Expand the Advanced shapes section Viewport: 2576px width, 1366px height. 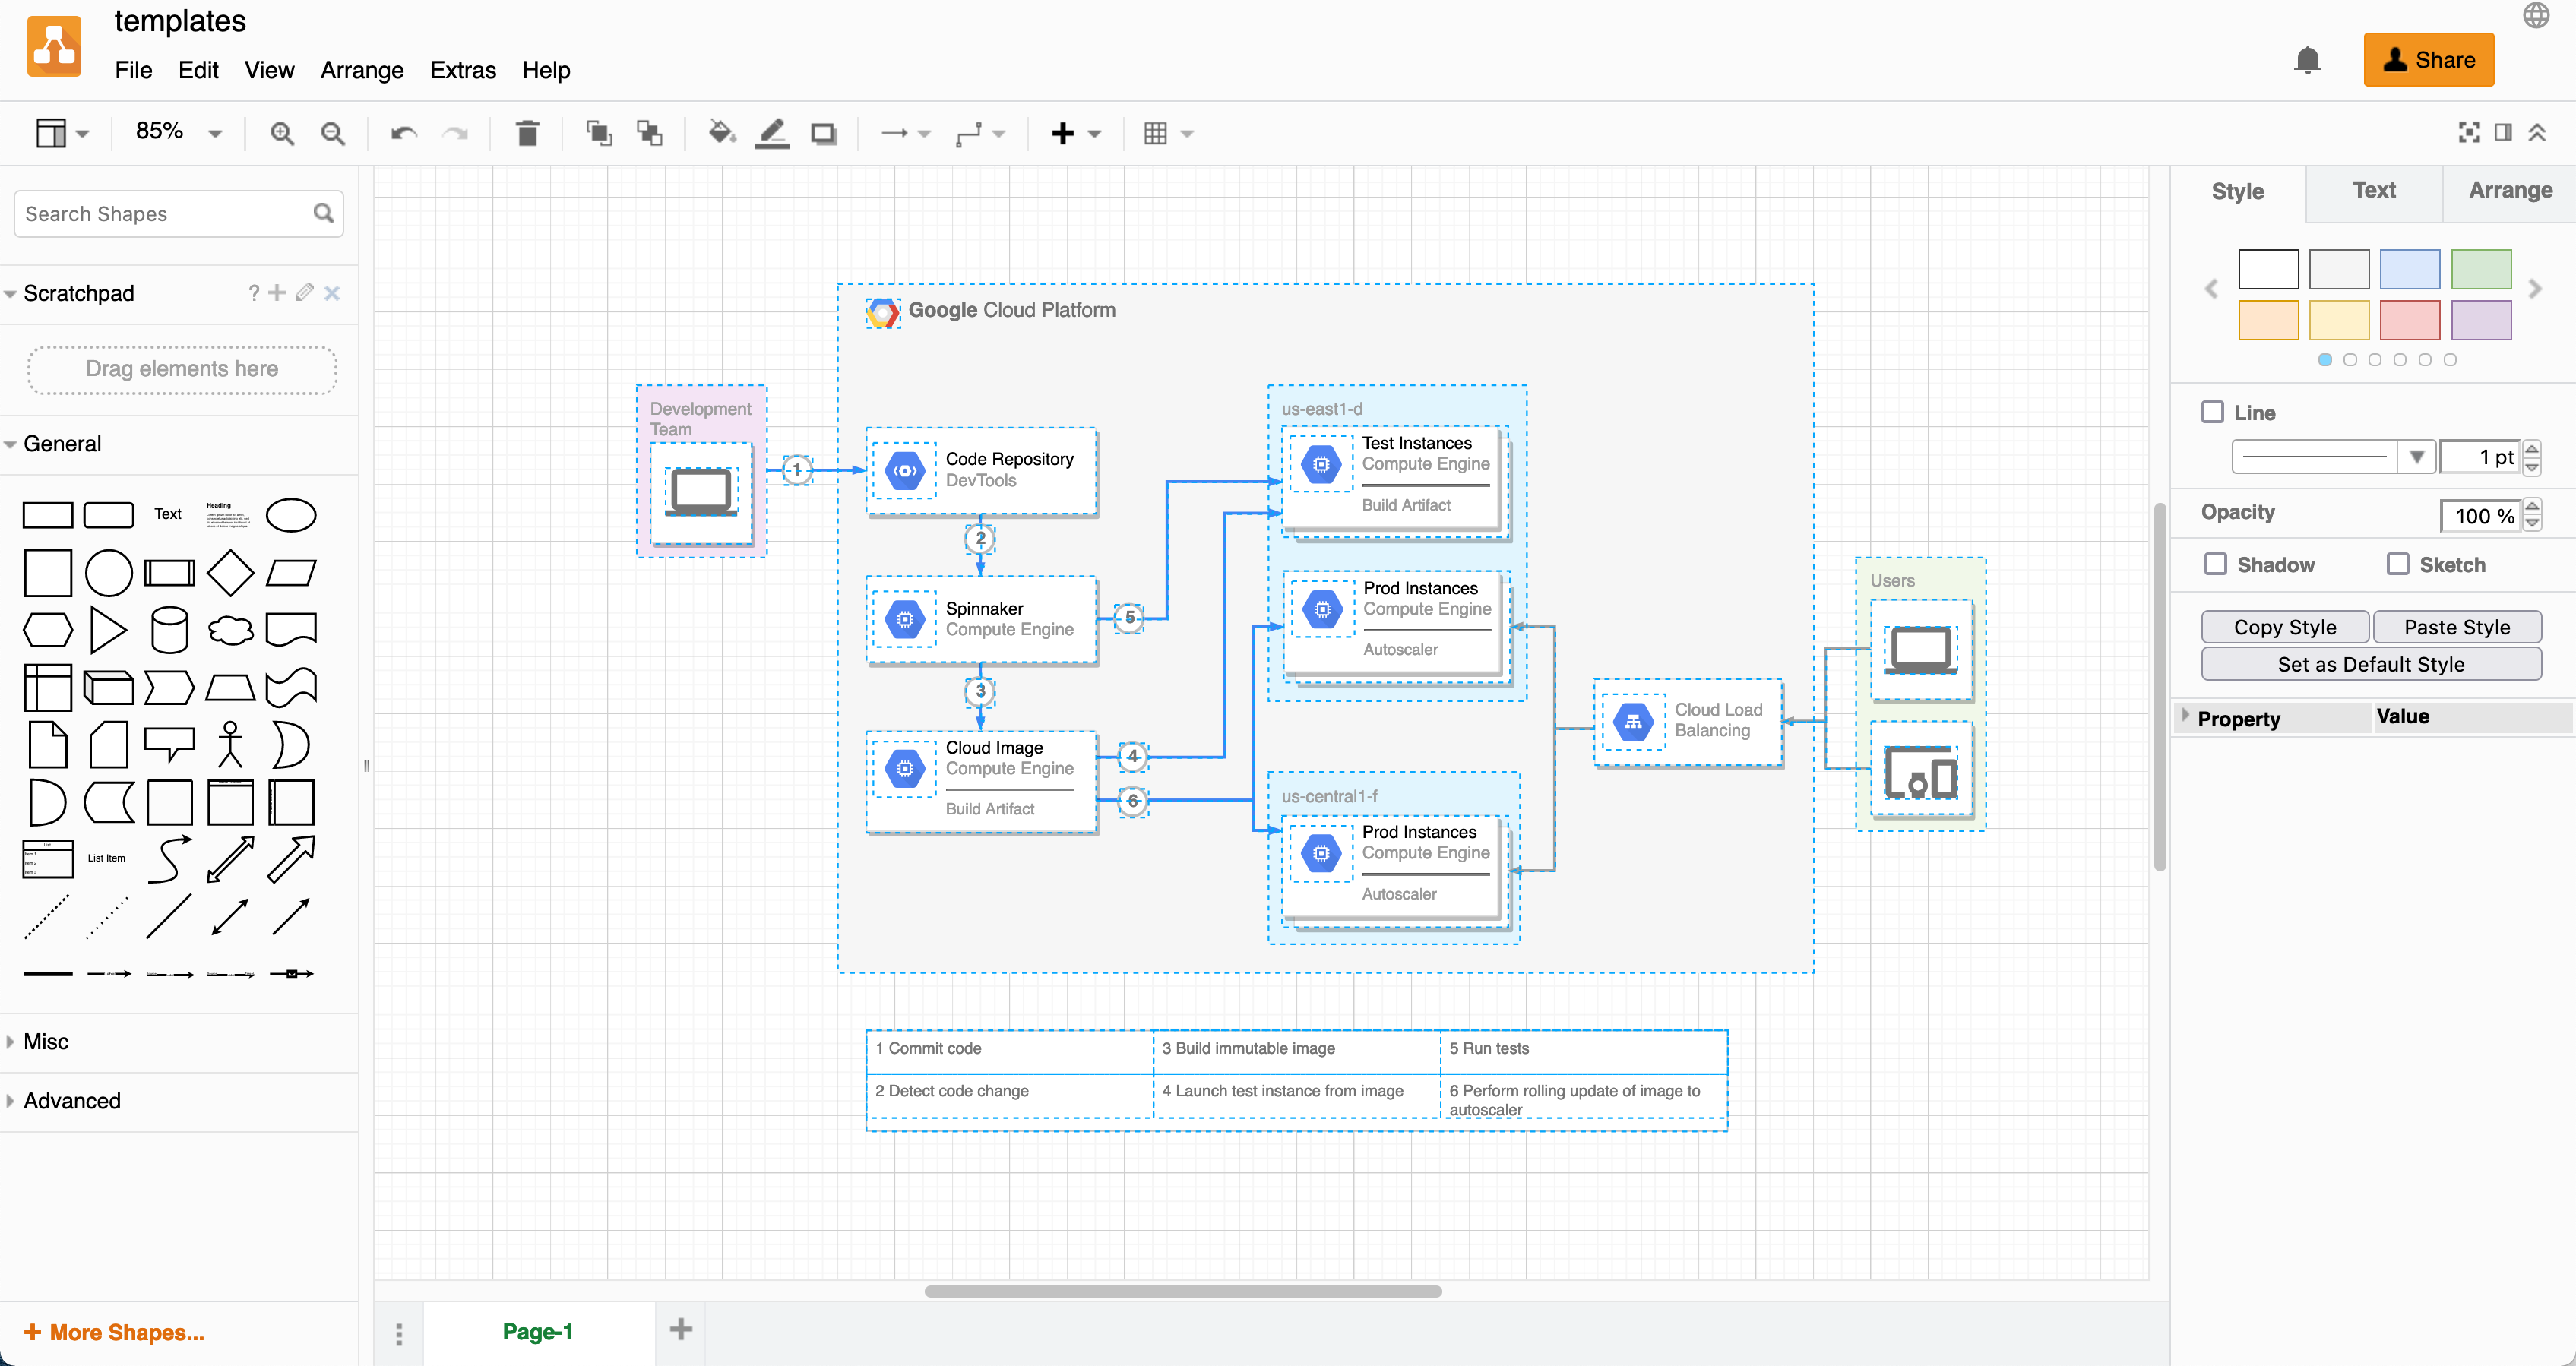[x=71, y=1099]
